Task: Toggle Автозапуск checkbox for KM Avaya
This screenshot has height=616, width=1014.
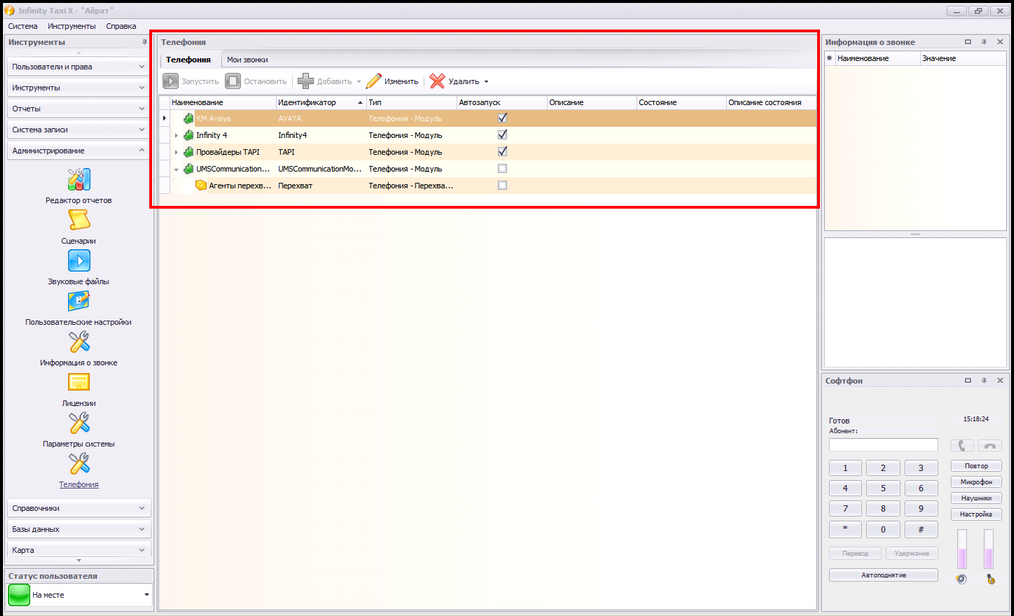Action: pyautogui.click(x=502, y=118)
